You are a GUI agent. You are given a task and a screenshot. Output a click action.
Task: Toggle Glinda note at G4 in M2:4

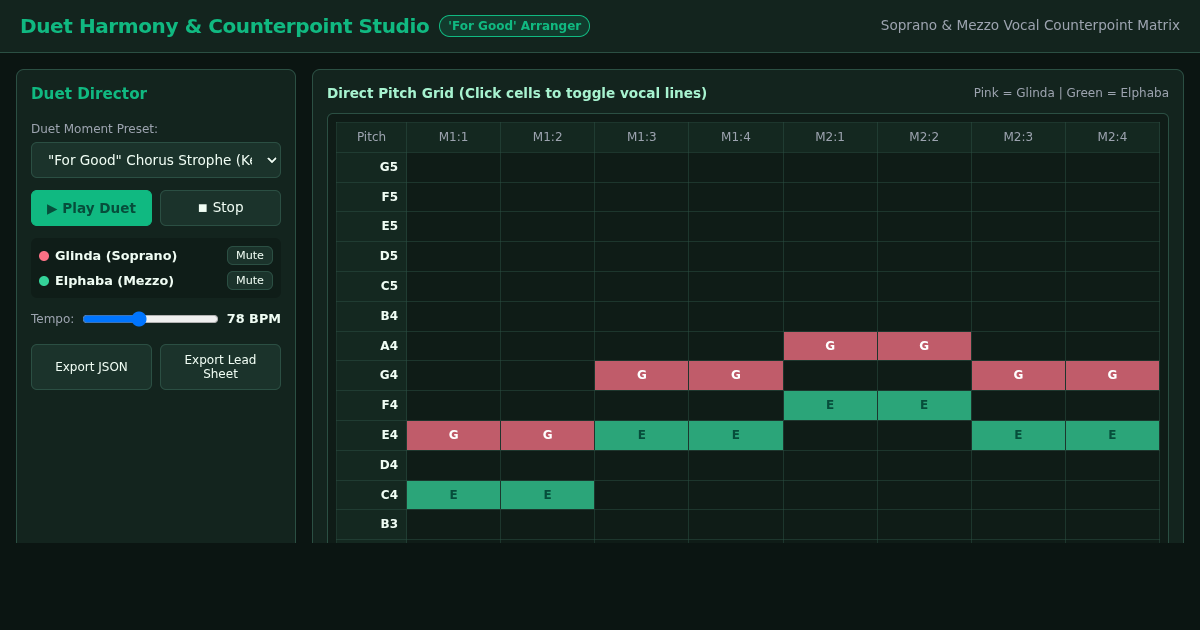[x=1112, y=376]
